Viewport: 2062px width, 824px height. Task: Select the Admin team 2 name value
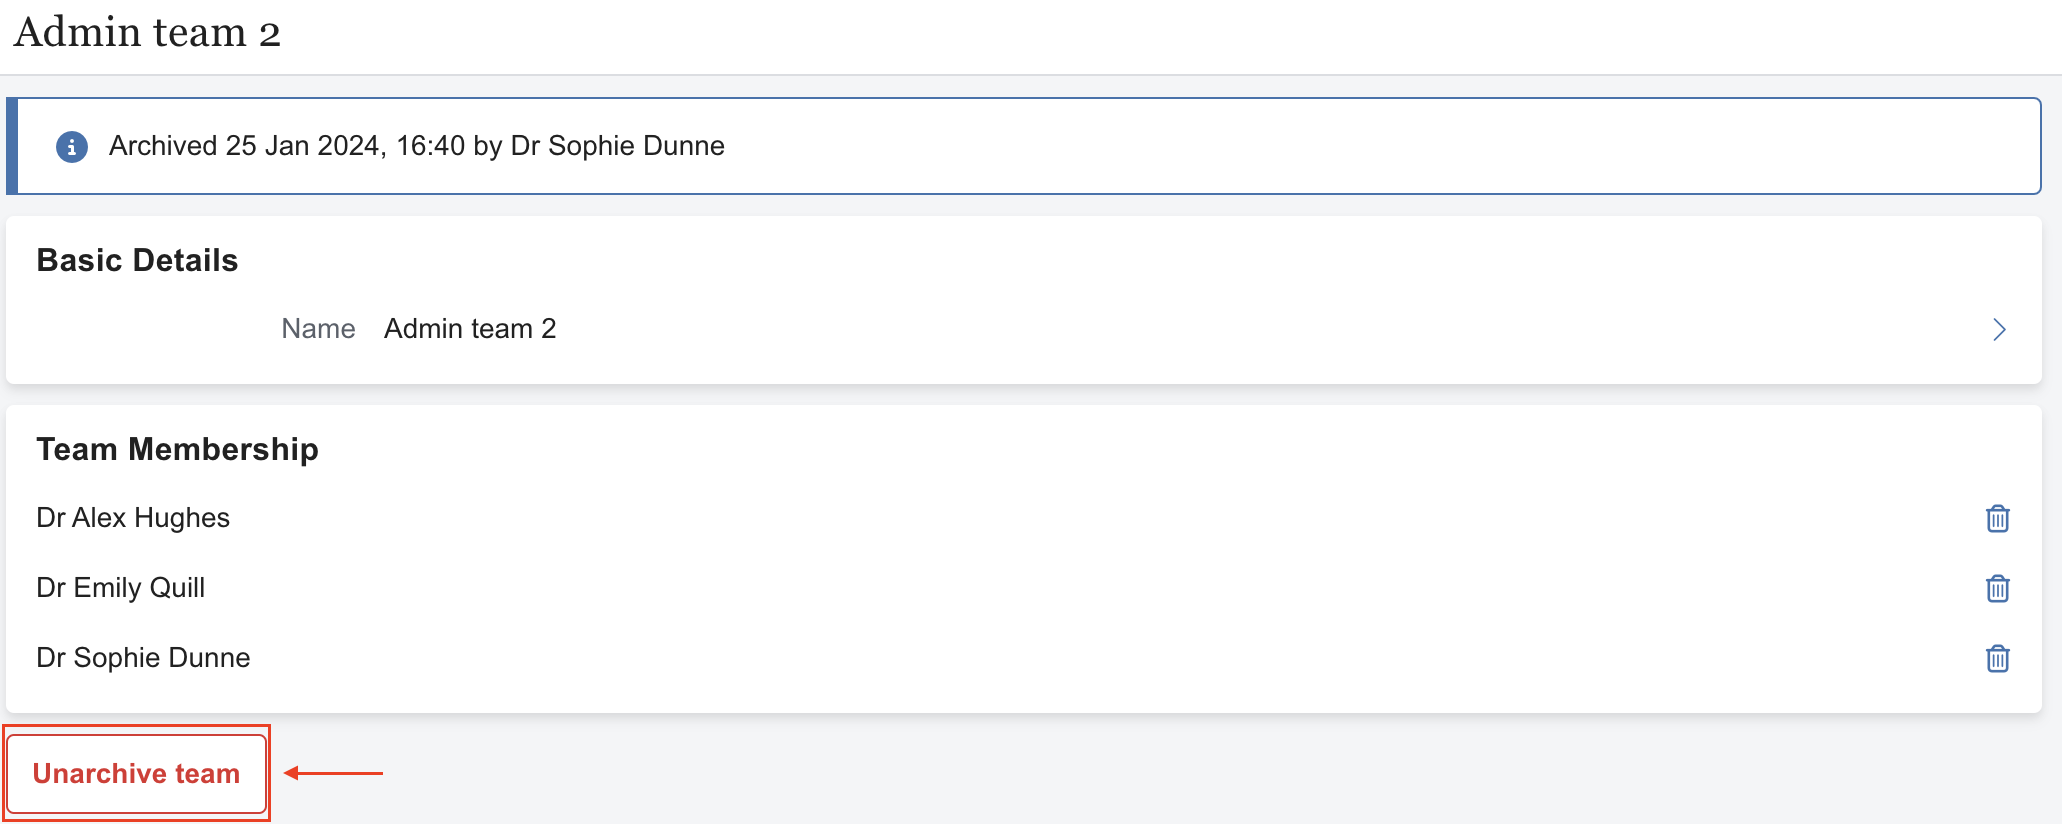coord(470,329)
